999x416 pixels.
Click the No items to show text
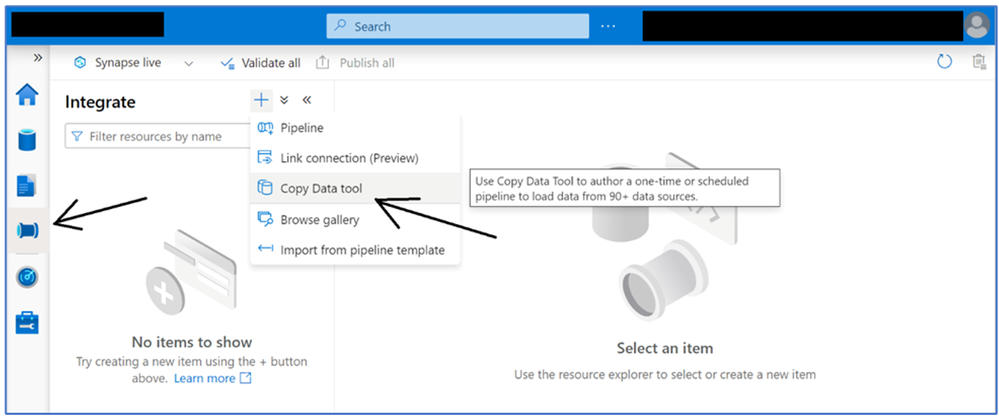[192, 342]
